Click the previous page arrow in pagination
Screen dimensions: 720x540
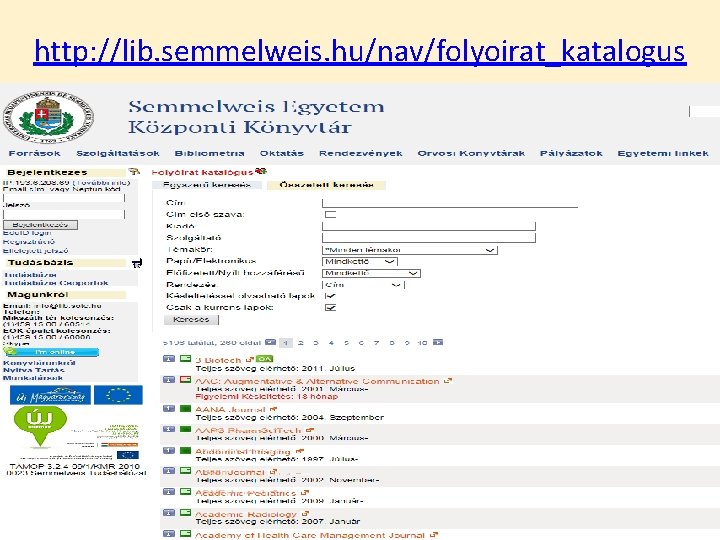[x=270, y=342]
